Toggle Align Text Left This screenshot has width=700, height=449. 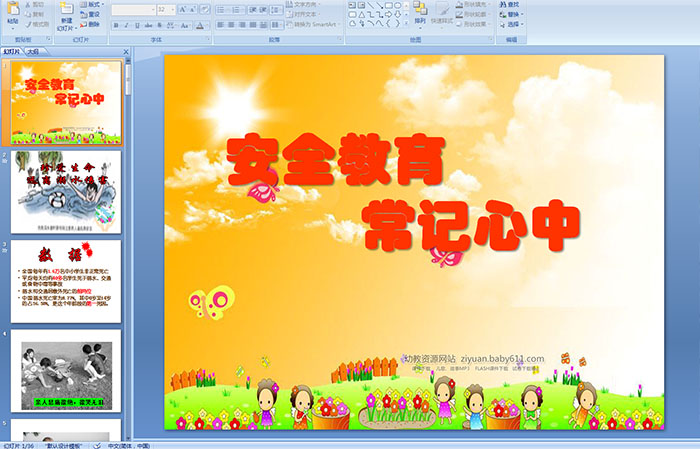click(220, 25)
